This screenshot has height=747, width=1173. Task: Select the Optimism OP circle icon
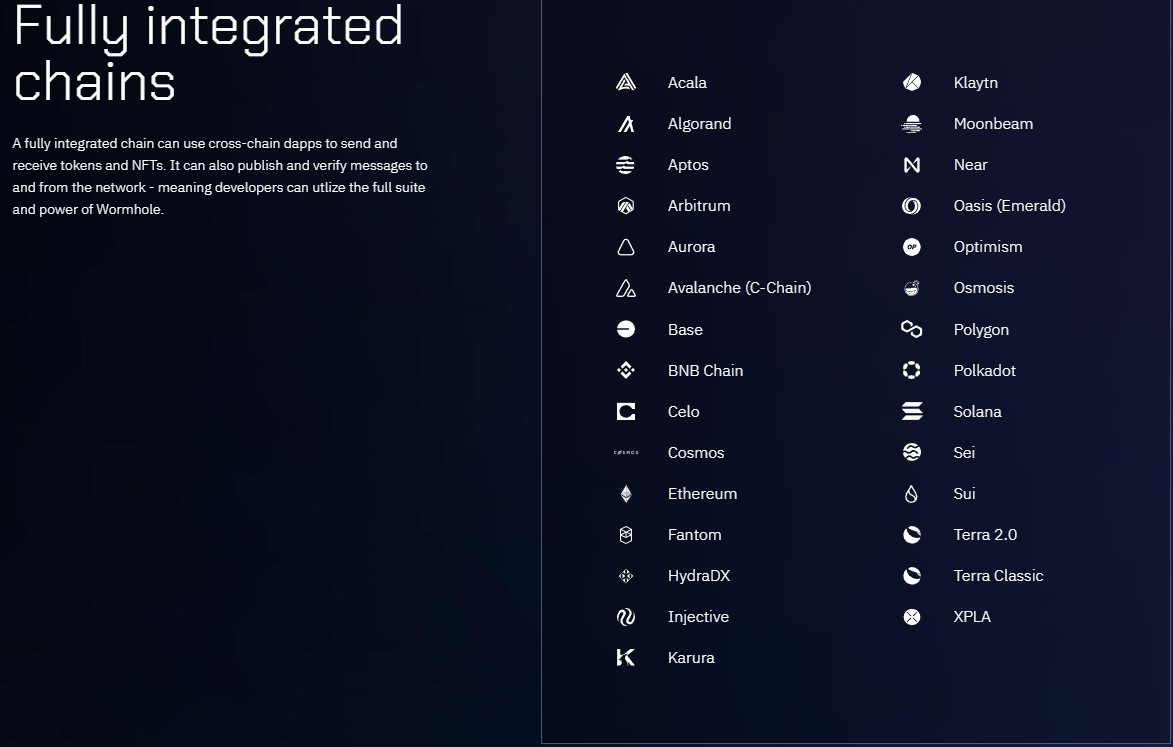point(912,247)
